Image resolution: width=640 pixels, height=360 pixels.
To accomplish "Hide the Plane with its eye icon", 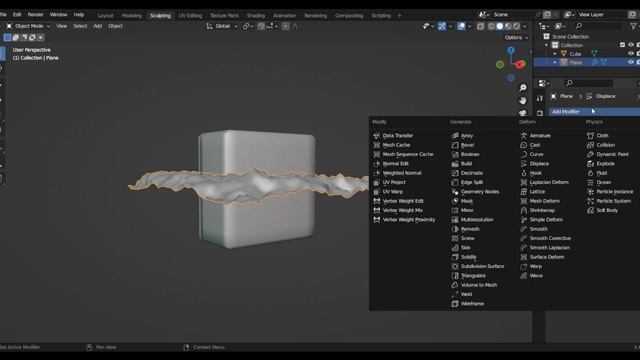I will [x=631, y=62].
